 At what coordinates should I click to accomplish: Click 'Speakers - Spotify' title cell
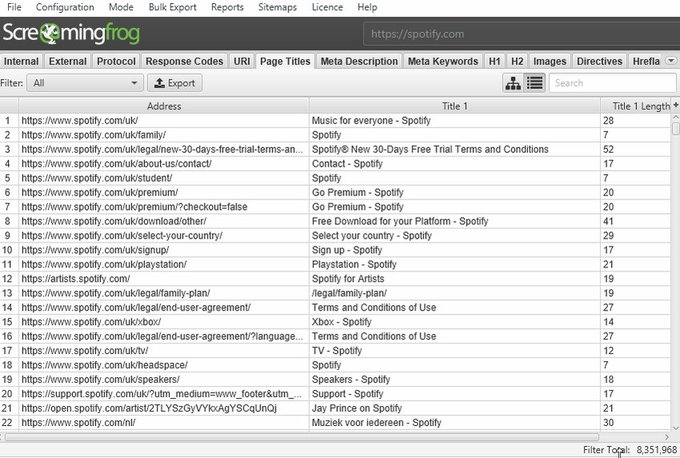click(454, 379)
